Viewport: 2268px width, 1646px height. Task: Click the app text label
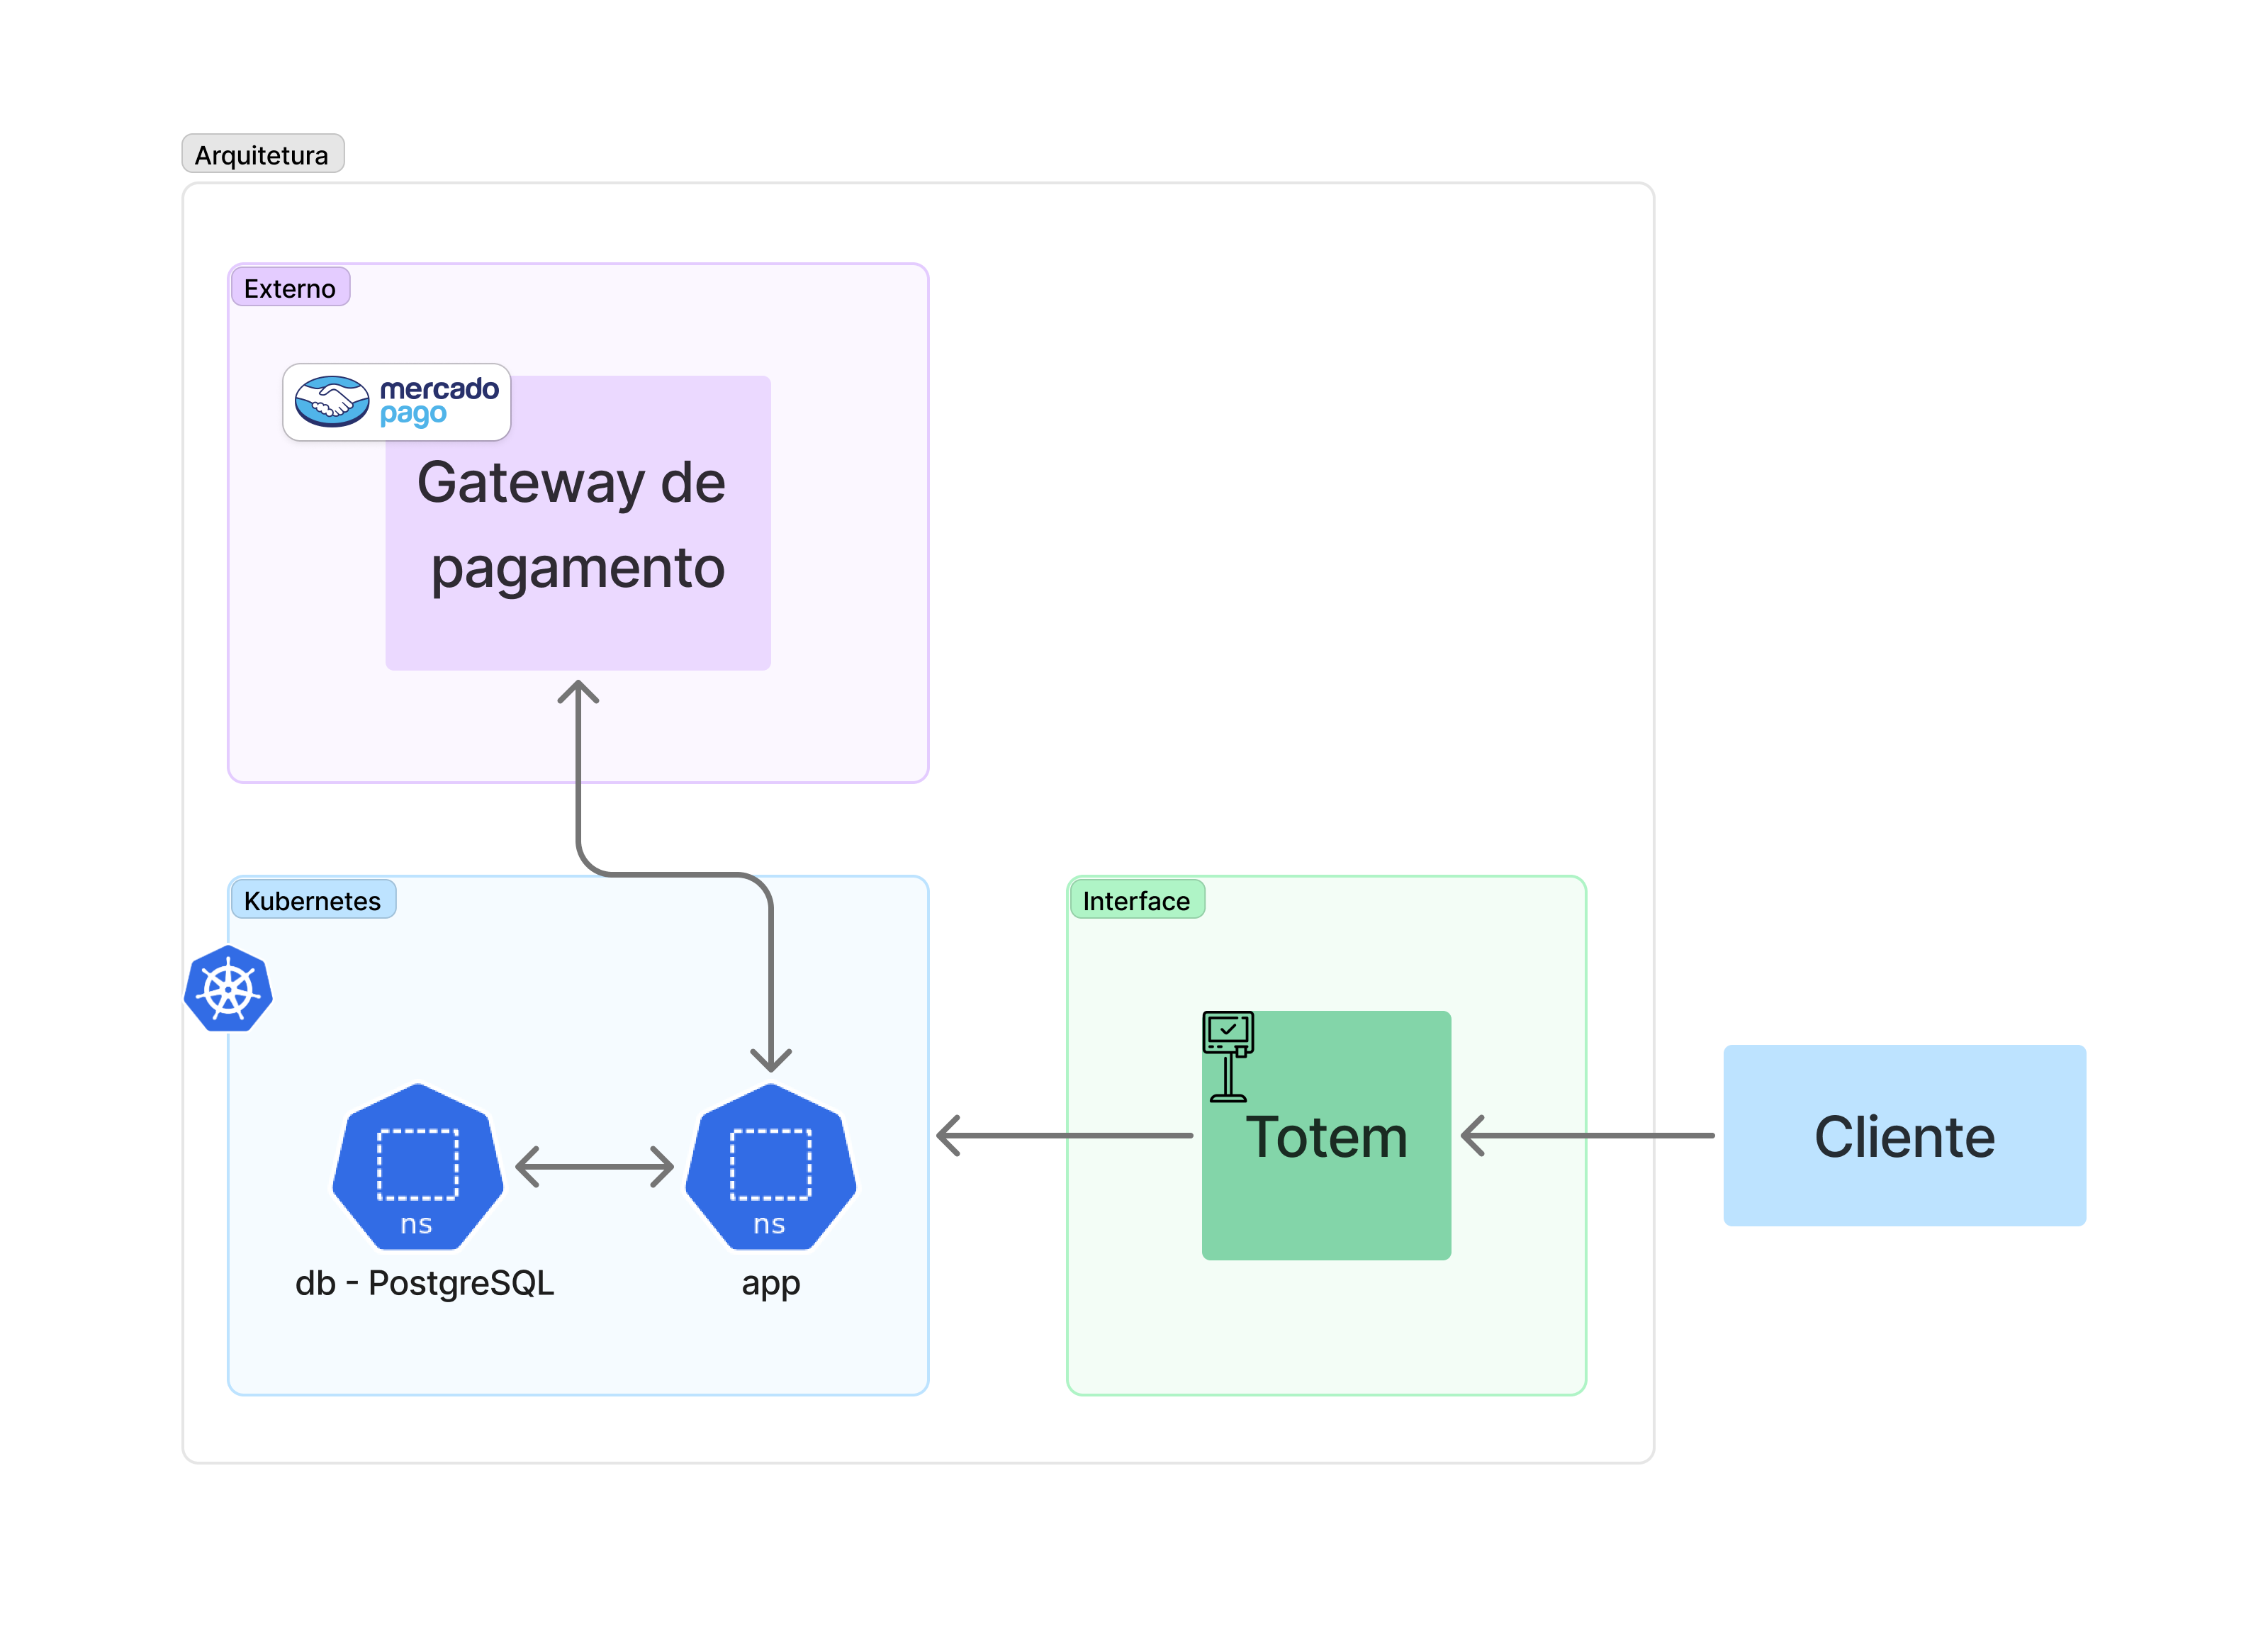(770, 1283)
